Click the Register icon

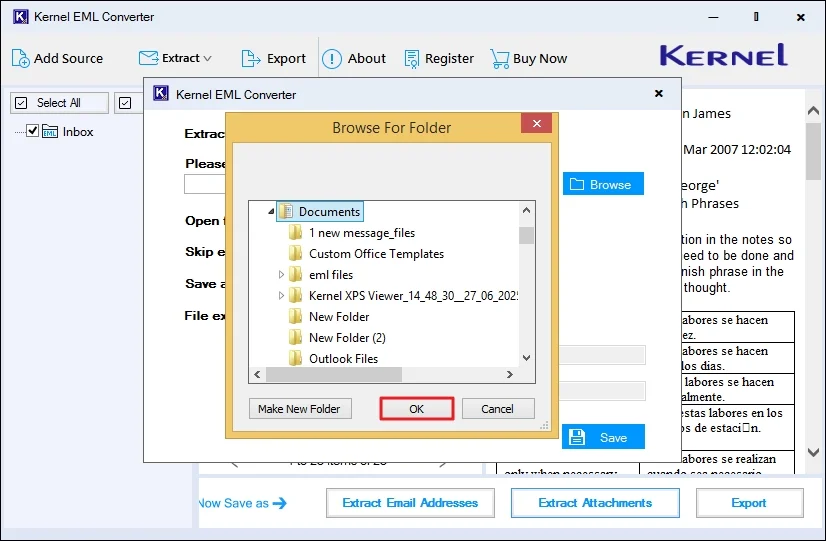pyautogui.click(x=413, y=58)
